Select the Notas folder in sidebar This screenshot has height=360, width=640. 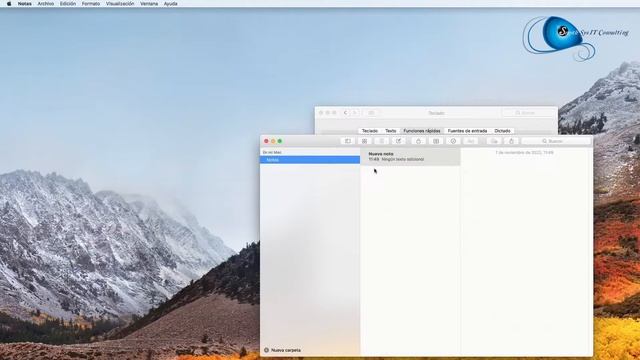tap(310, 160)
